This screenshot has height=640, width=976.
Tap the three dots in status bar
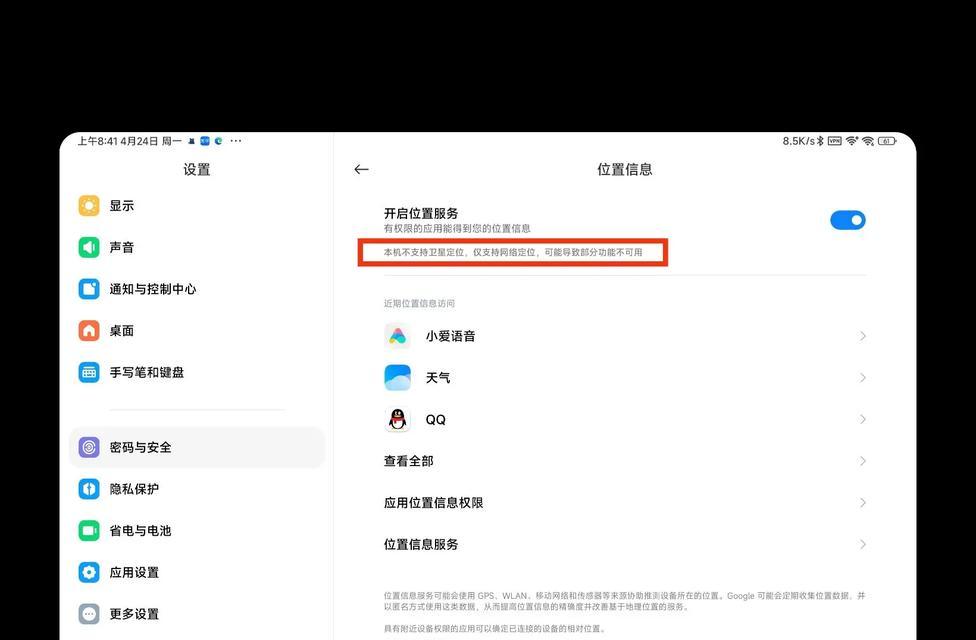[236, 141]
